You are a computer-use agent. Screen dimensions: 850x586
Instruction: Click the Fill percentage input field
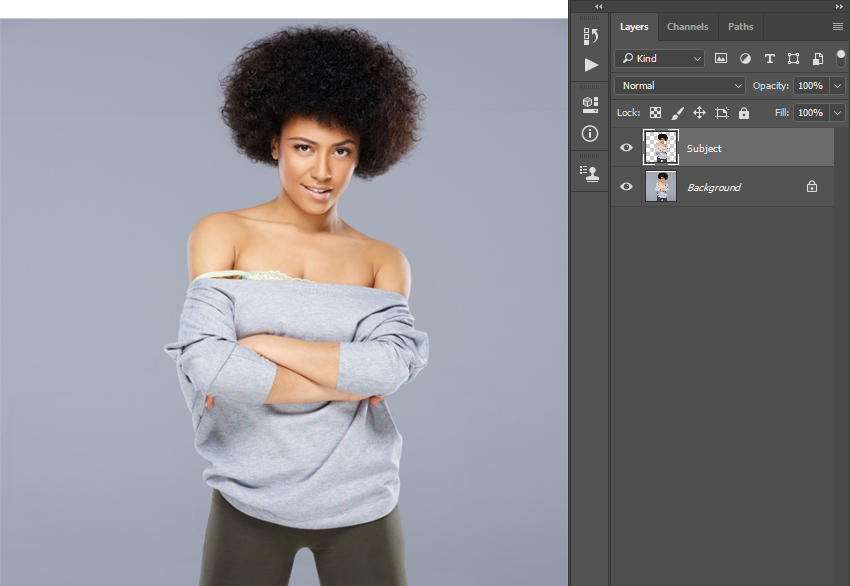(810, 113)
